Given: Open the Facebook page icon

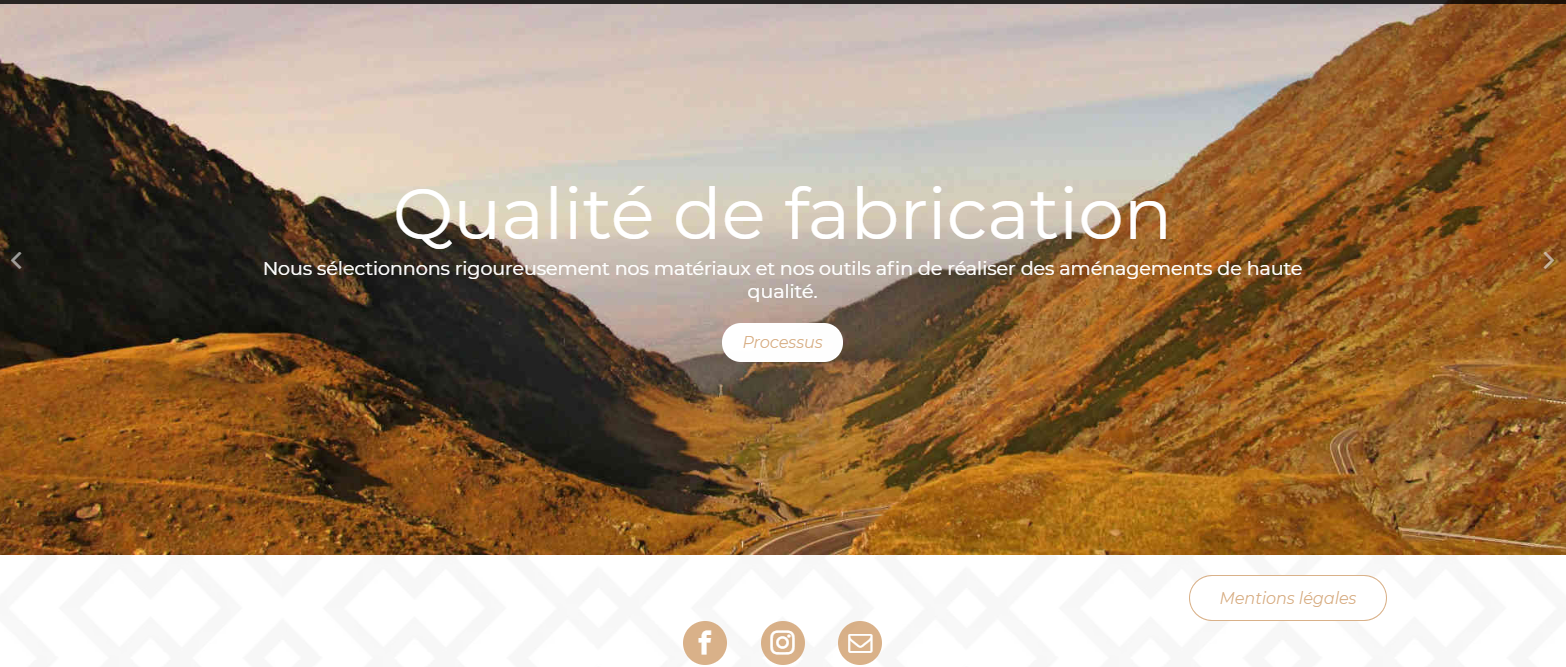Looking at the screenshot, I should [705, 643].
